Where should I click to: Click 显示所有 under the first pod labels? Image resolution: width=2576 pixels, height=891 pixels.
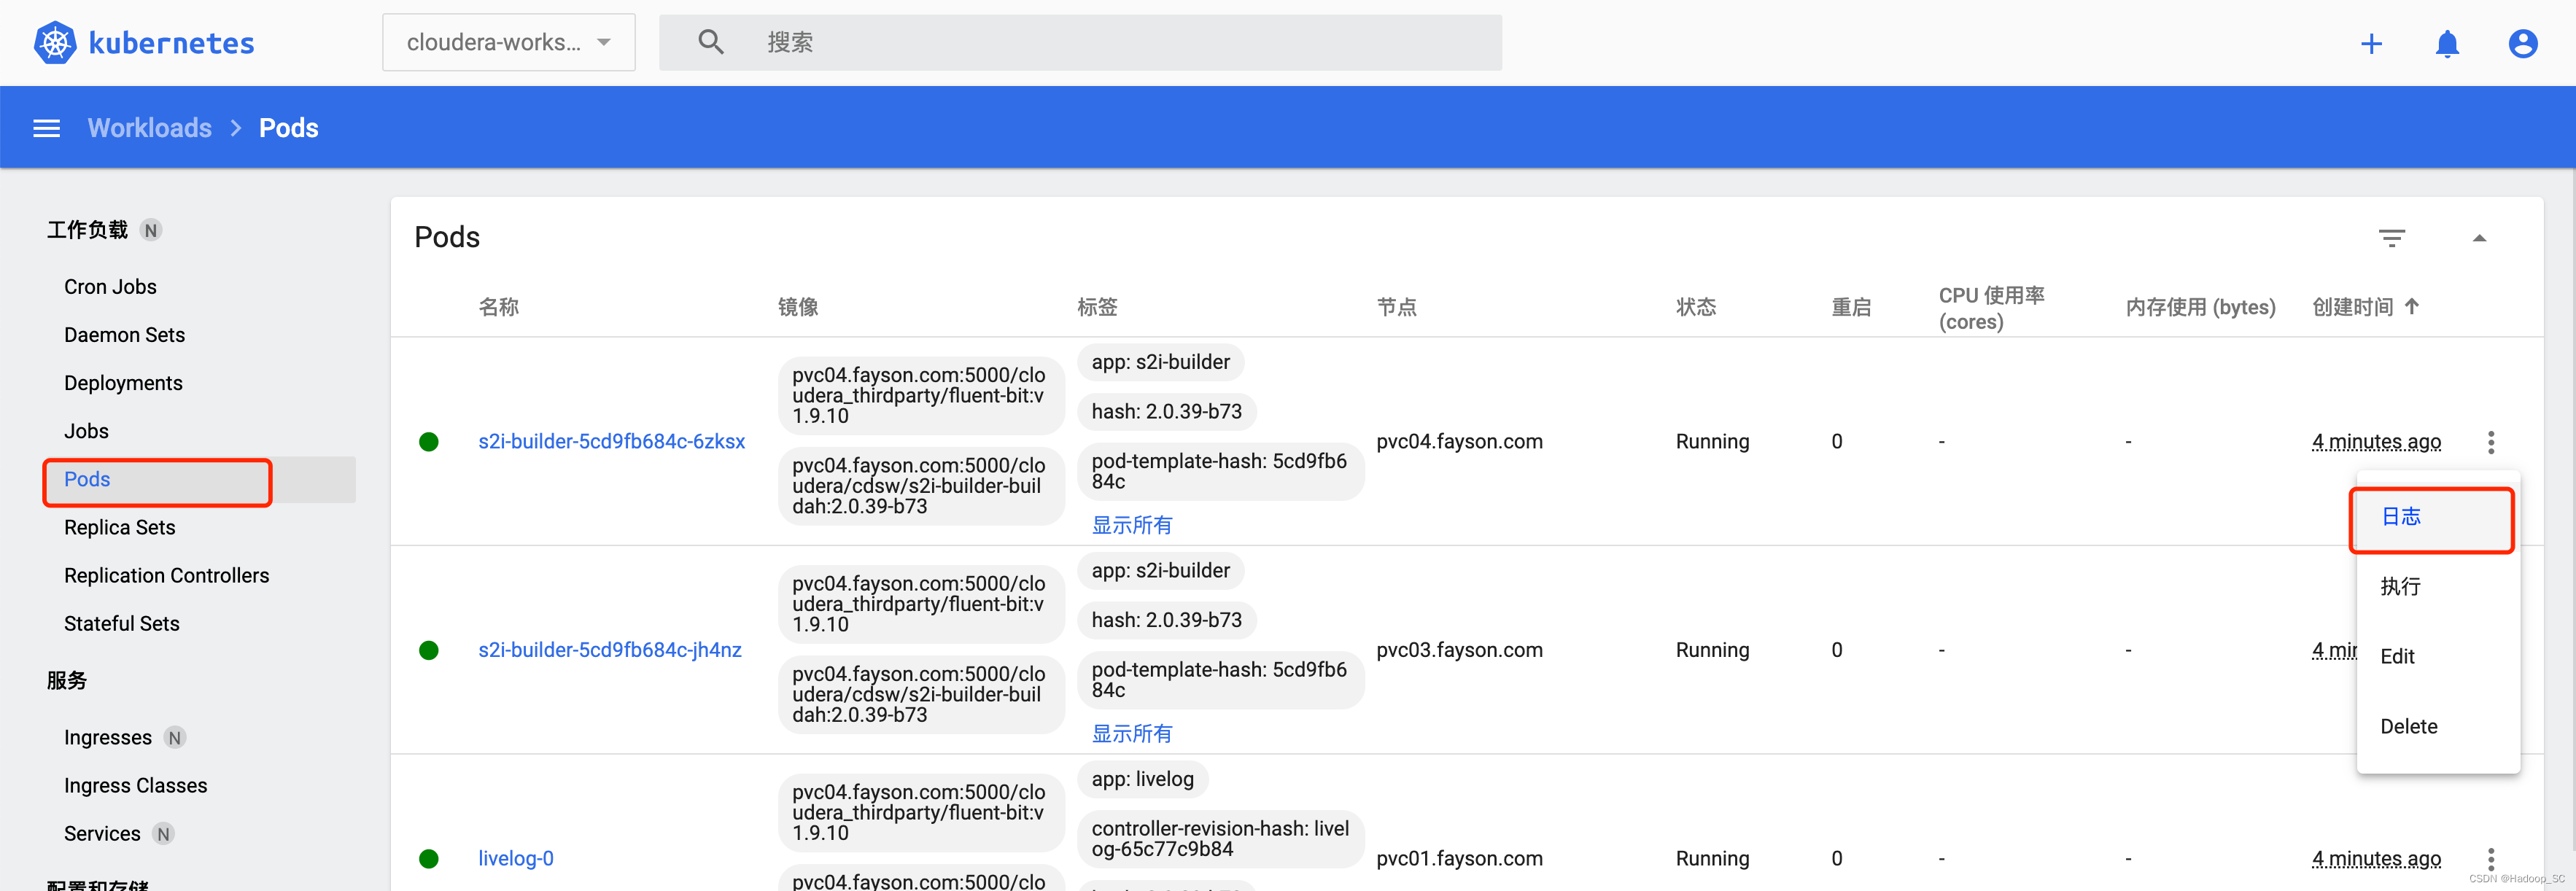point(1131,525)
